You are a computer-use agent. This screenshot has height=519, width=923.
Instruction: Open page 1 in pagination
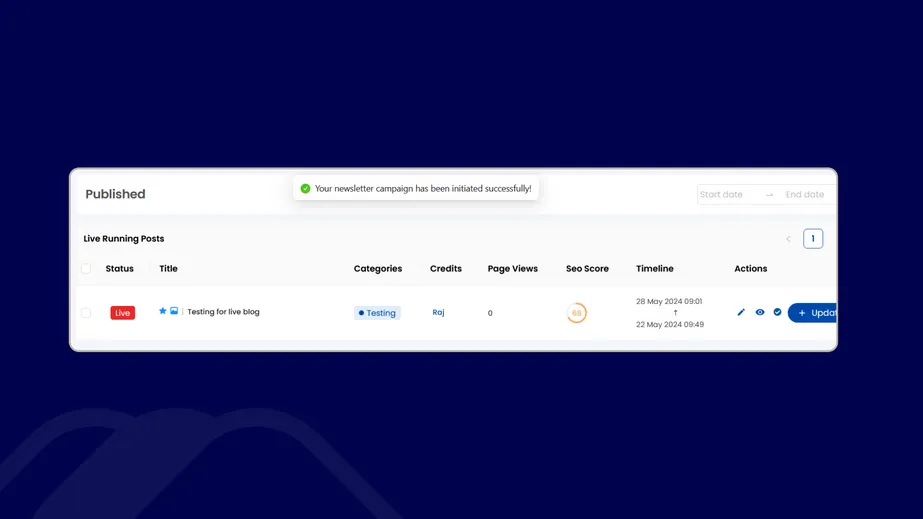(813, 239)
